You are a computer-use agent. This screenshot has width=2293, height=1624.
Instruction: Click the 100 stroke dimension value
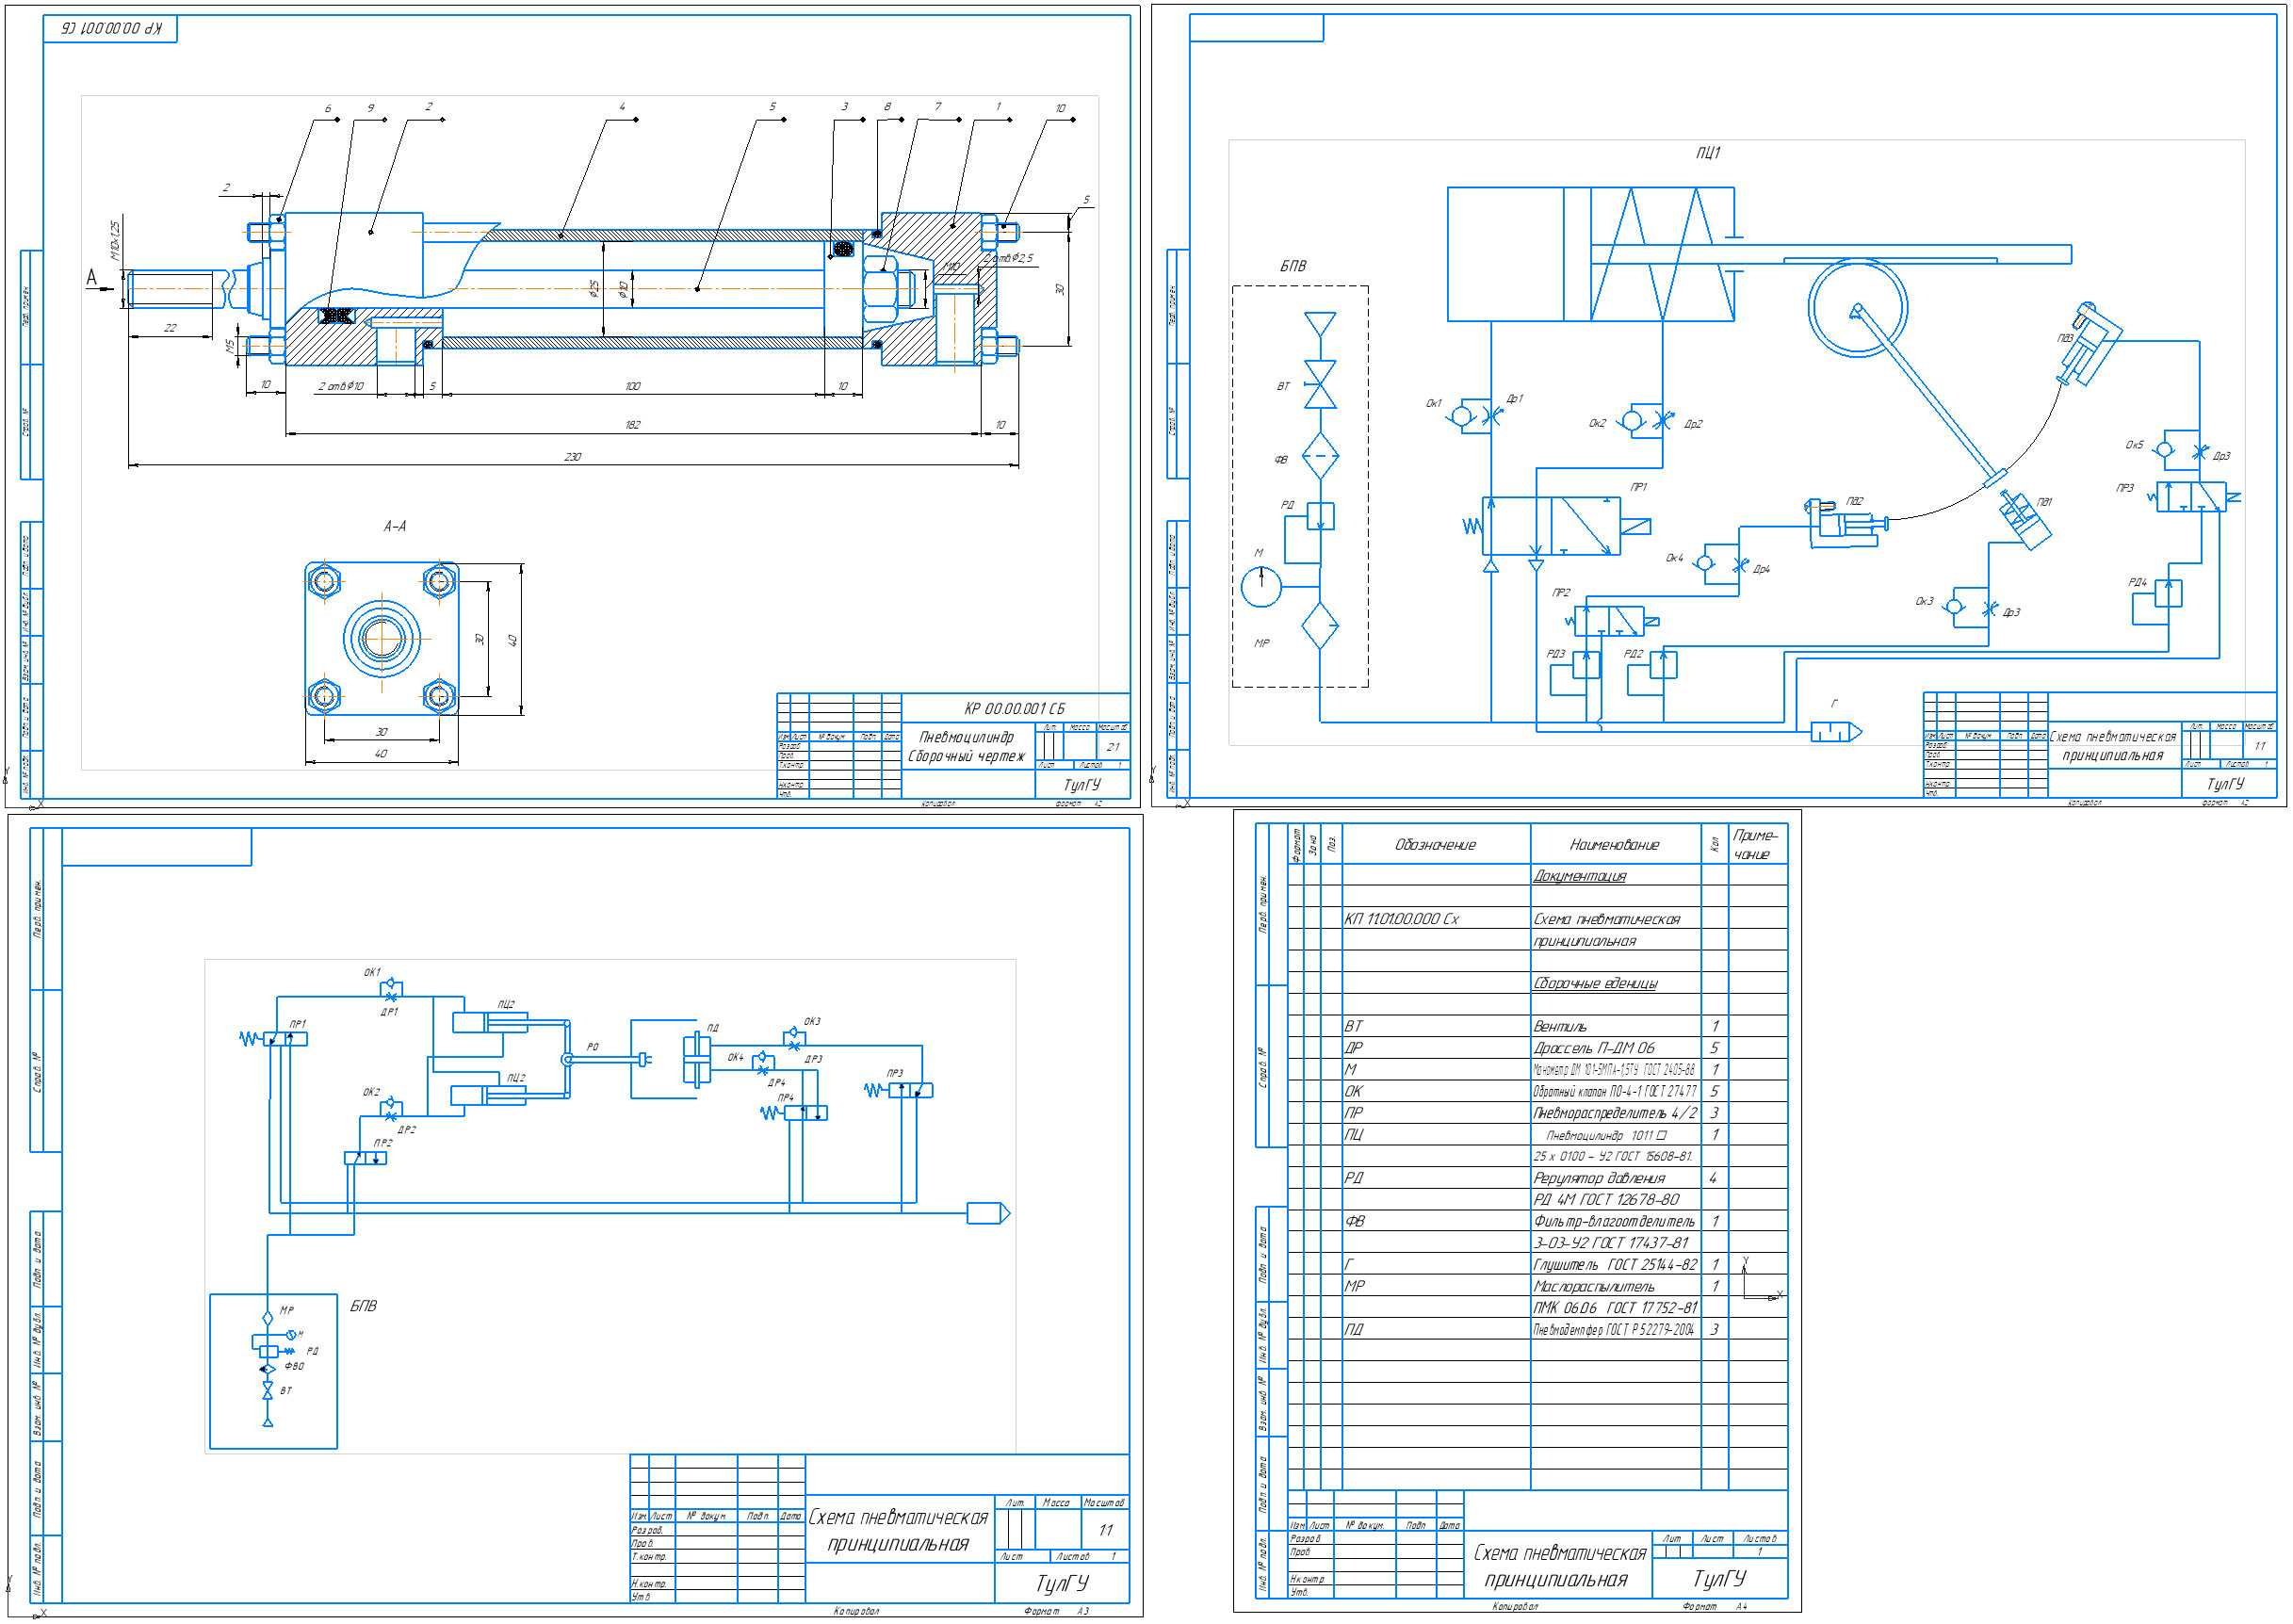click(632, 386)
